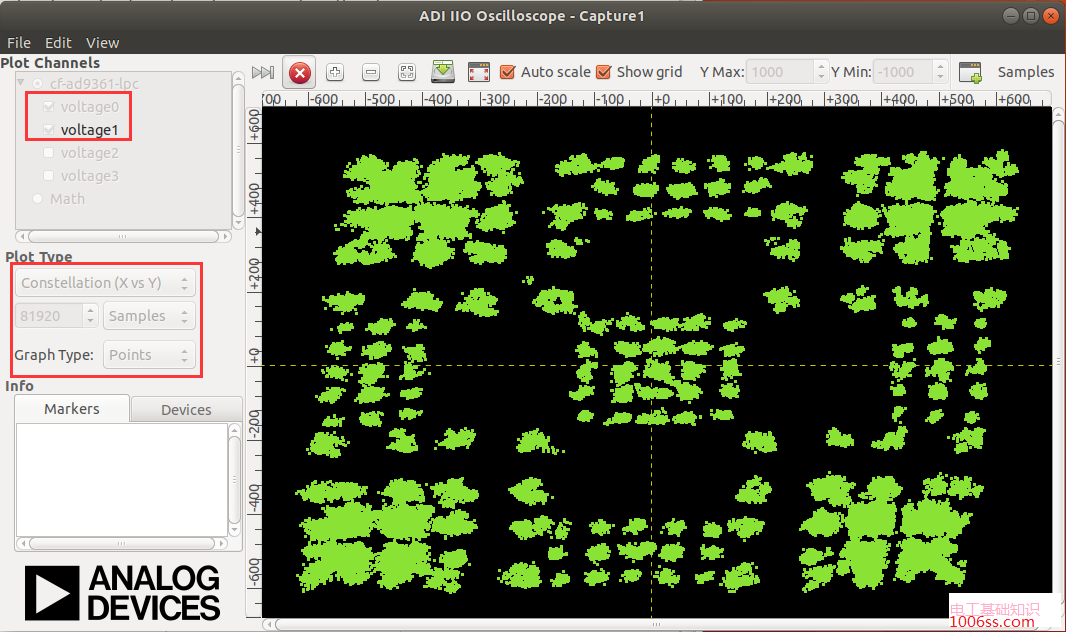Click the new plot window icon
This screenshot has height=632, width=1066.
pyautogui.click(x=970, y=72)
